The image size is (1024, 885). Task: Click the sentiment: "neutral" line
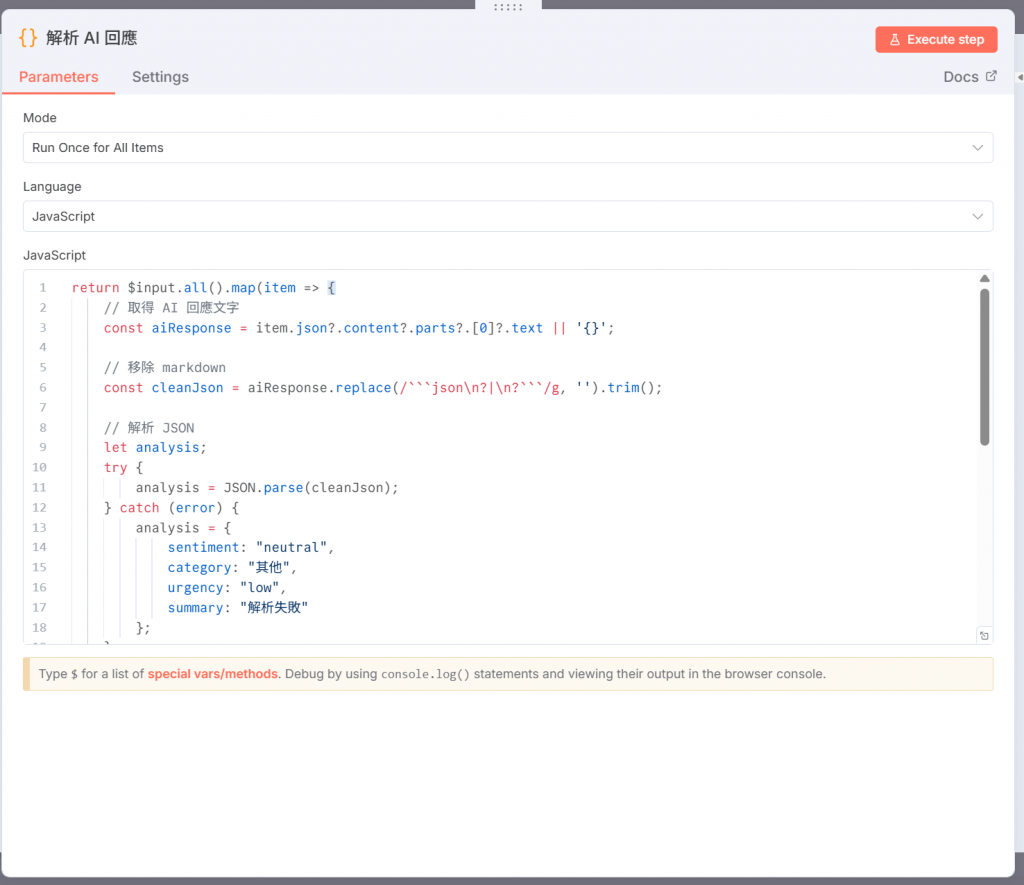[251, 547]
